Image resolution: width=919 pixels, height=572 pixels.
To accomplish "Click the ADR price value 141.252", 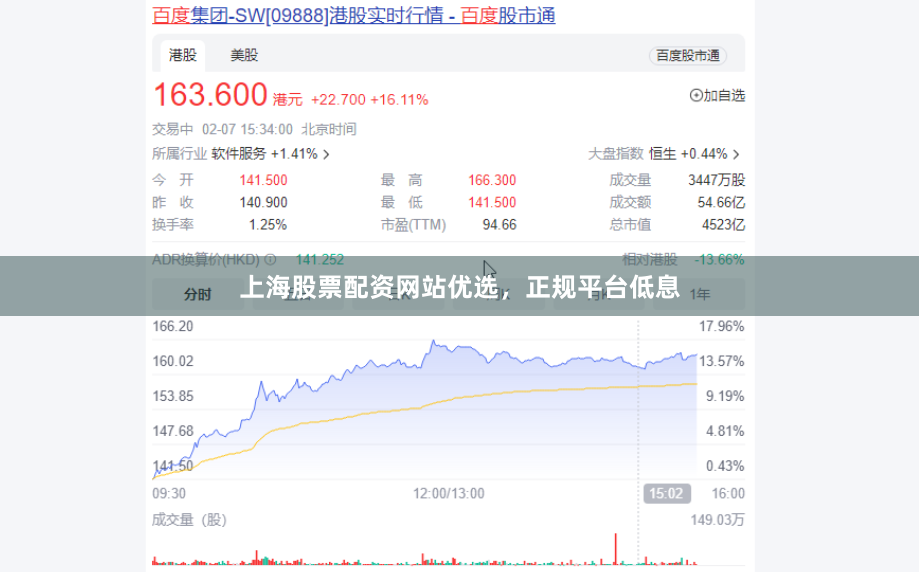I will [x=319, y=259].
